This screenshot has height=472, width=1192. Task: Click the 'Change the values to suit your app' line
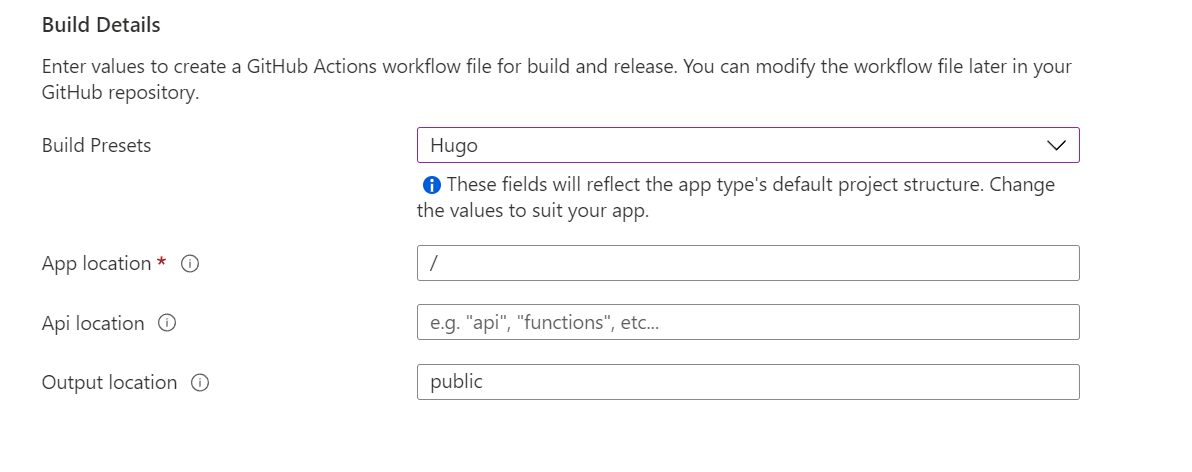click(x=533, y=212)
